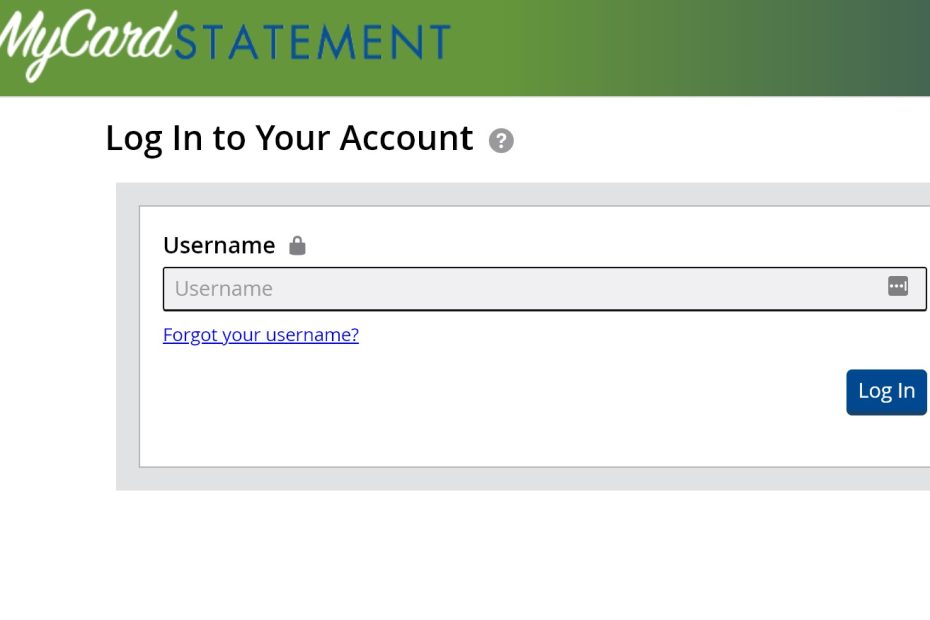Click blank space left of Log In button
The image size is (930, 620).
click(600, 392)
